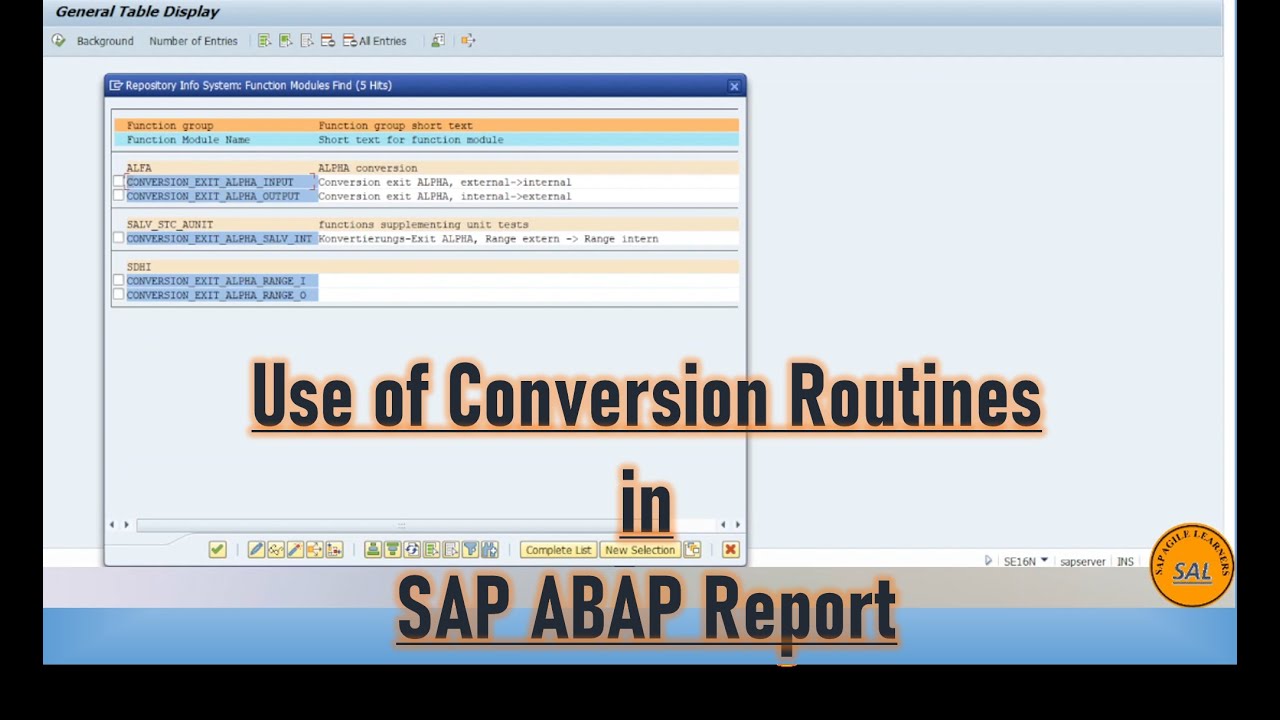Click the dialog's horizontal scrollbar track

[x=425, y=524]
